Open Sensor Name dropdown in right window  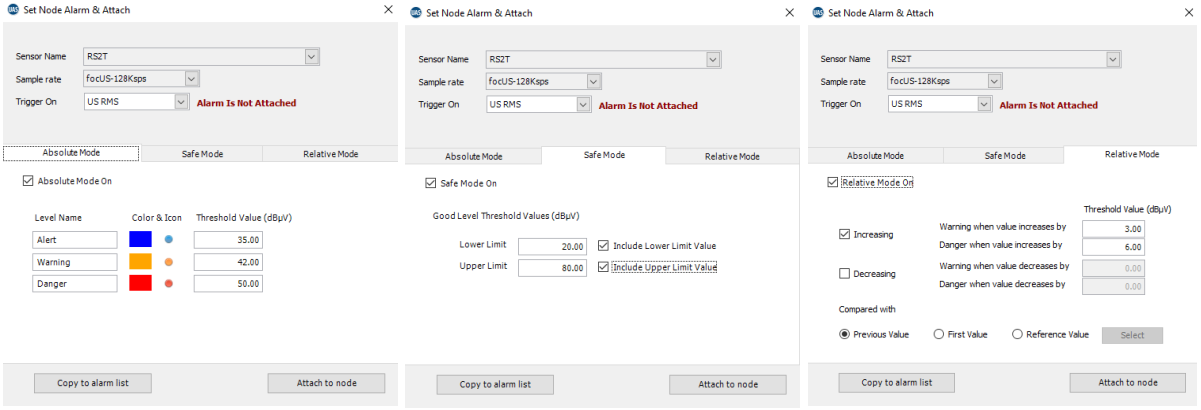pyautogui.click(x=1113, y=59)
